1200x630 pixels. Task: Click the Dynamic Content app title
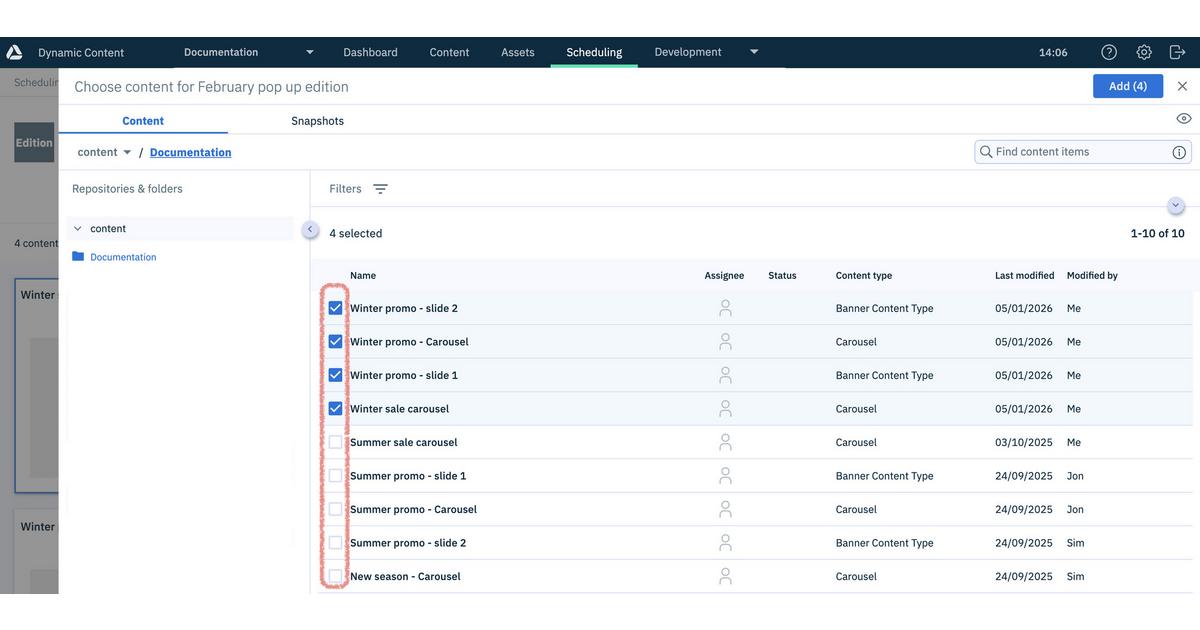coord(81,52)
